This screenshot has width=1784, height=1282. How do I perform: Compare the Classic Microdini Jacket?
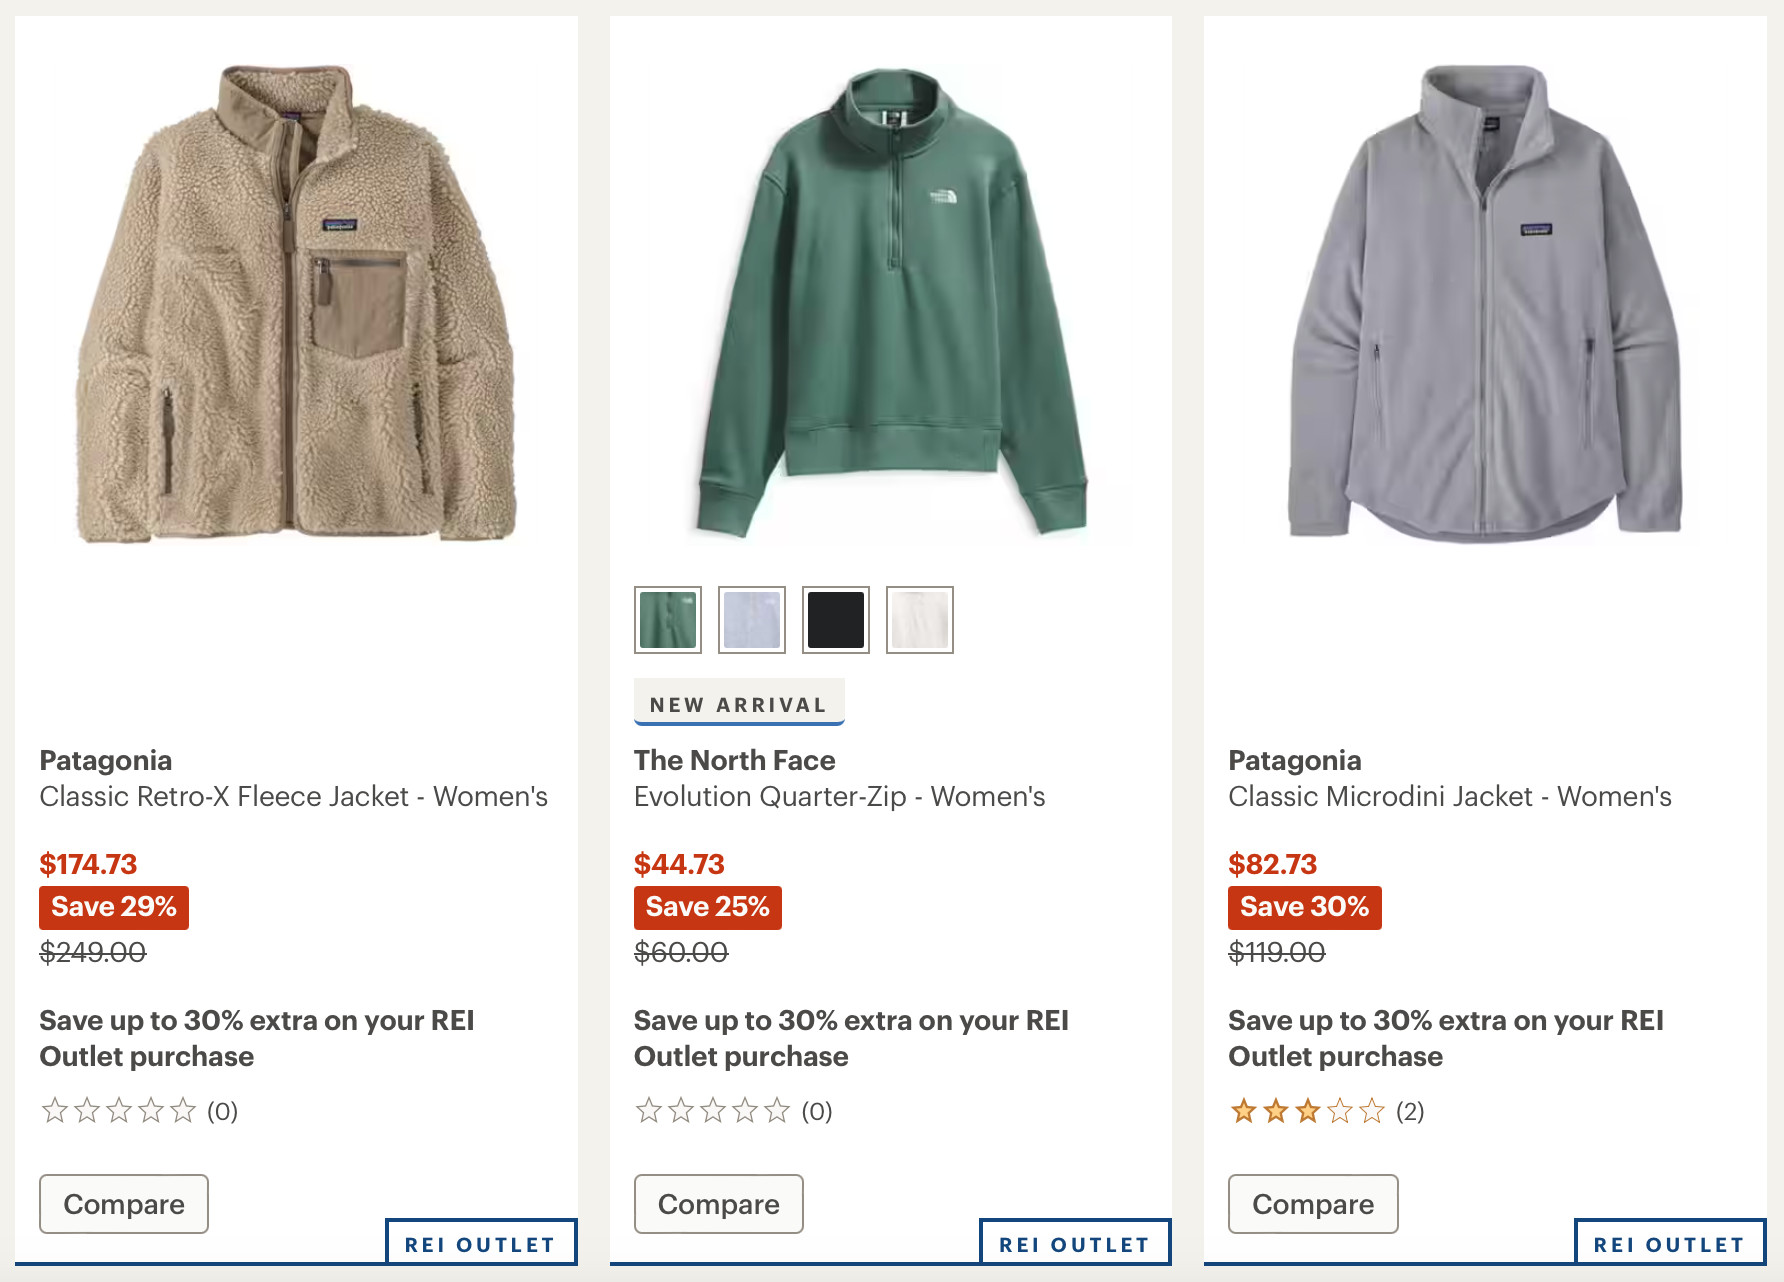(x=1312, y=1204)
